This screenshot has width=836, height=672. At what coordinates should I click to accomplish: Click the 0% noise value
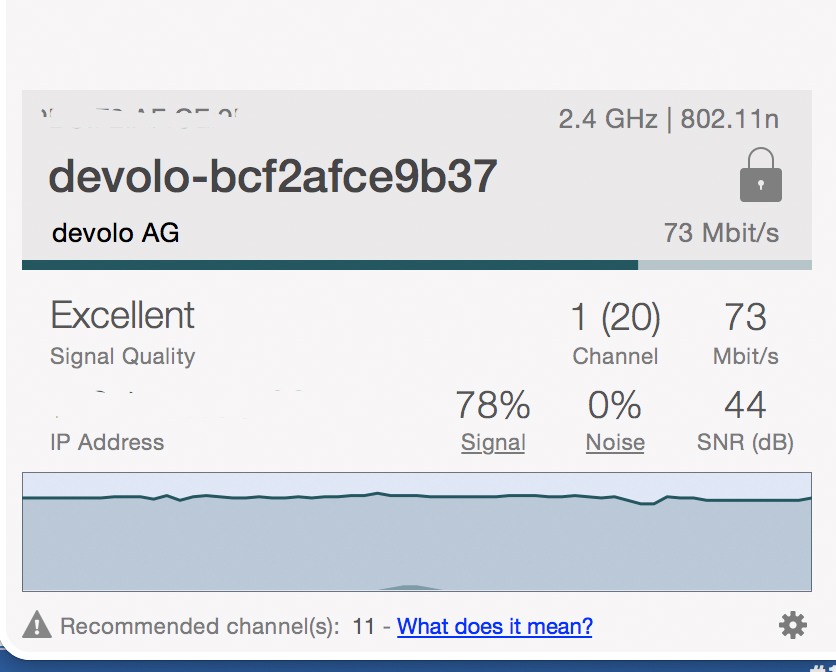tap(614, 405)
